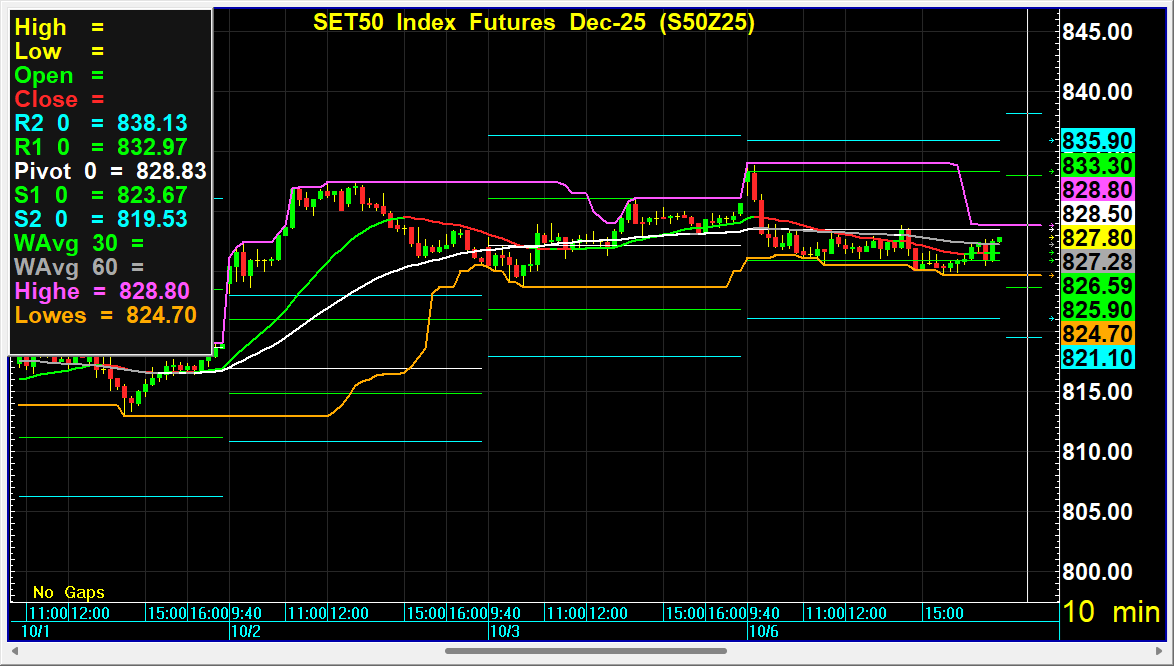Click the cyan 835.90 price marker
Screen dimensions: 1174x666
point(1098,141)
